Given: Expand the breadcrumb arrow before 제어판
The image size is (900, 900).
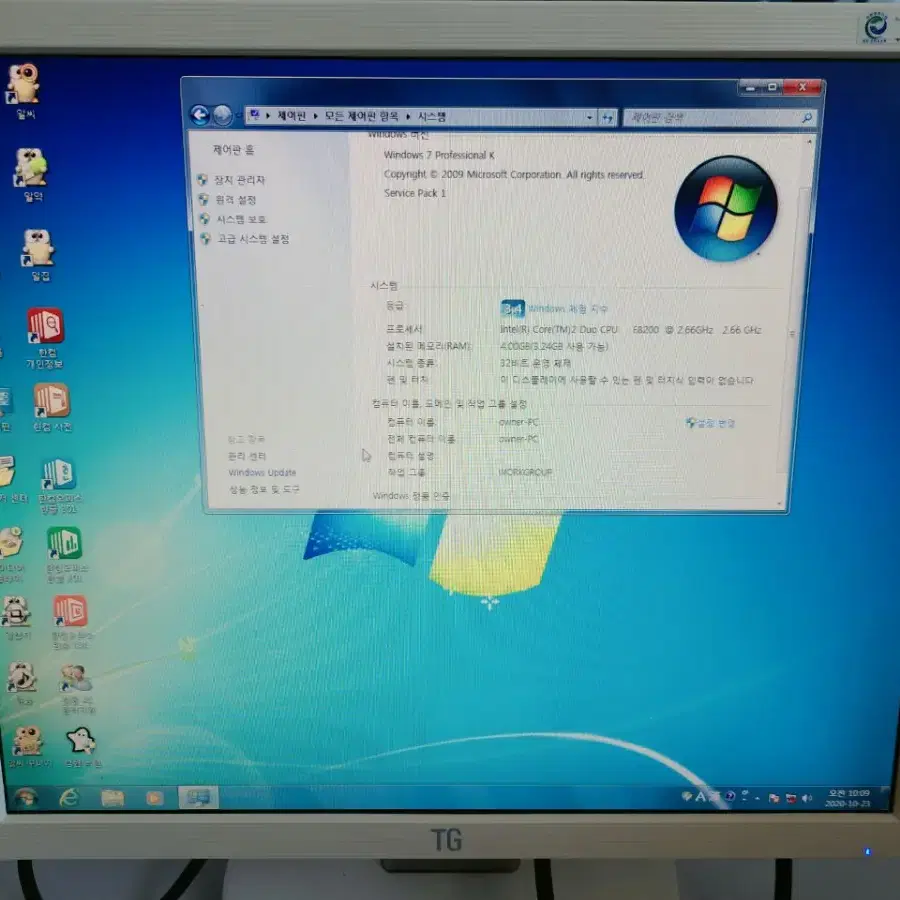Looking at the screenshot, I should pyautogui.click(x=267, y=116).
